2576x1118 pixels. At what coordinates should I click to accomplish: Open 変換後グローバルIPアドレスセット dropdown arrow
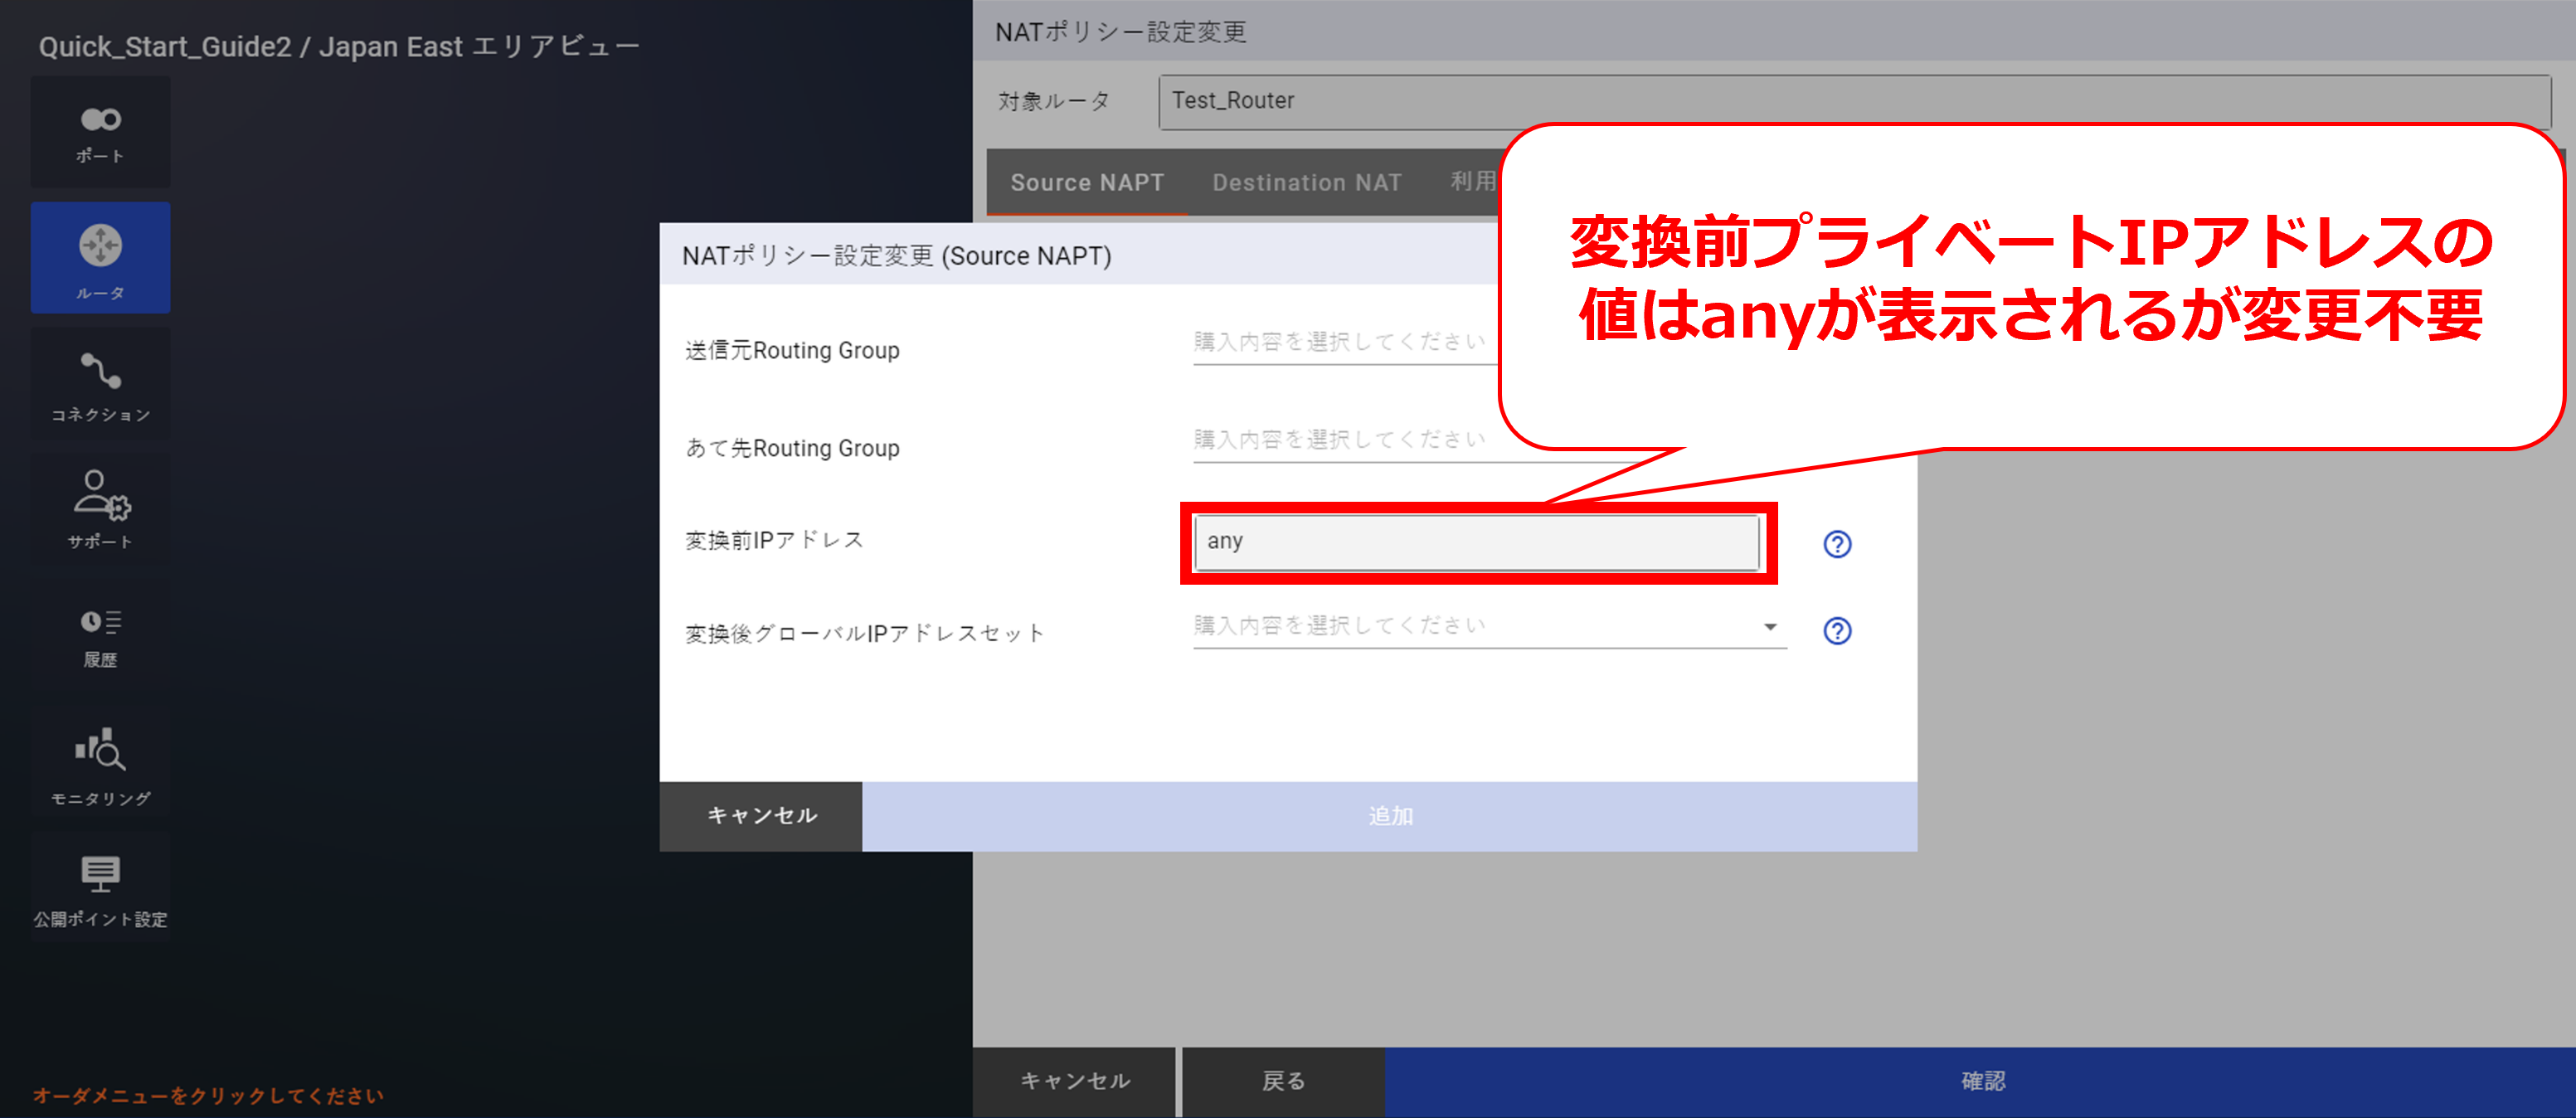1769,627
